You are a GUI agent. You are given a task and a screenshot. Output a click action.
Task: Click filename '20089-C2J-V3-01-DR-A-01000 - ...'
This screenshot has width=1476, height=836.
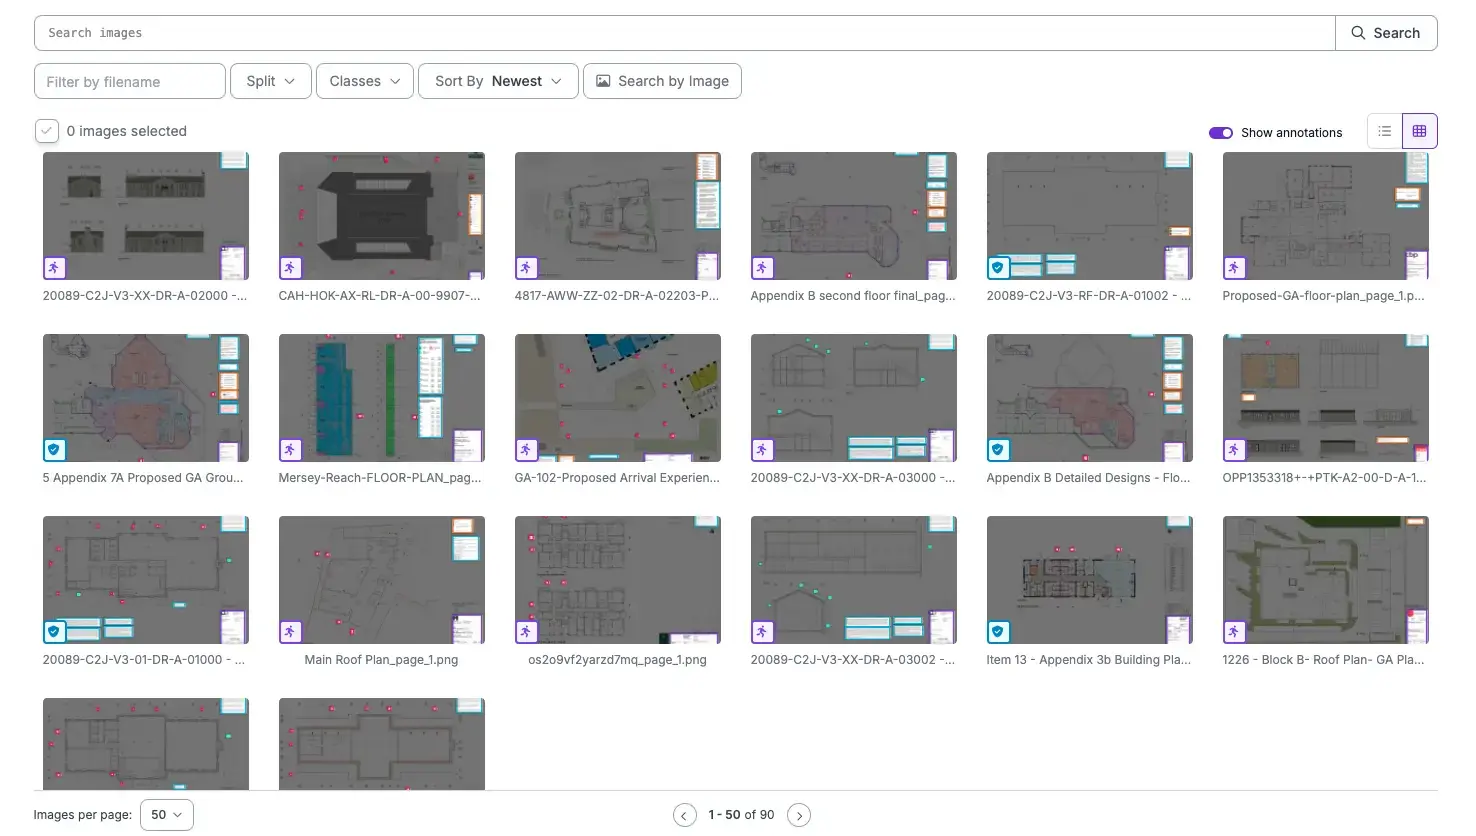point(144,660)
